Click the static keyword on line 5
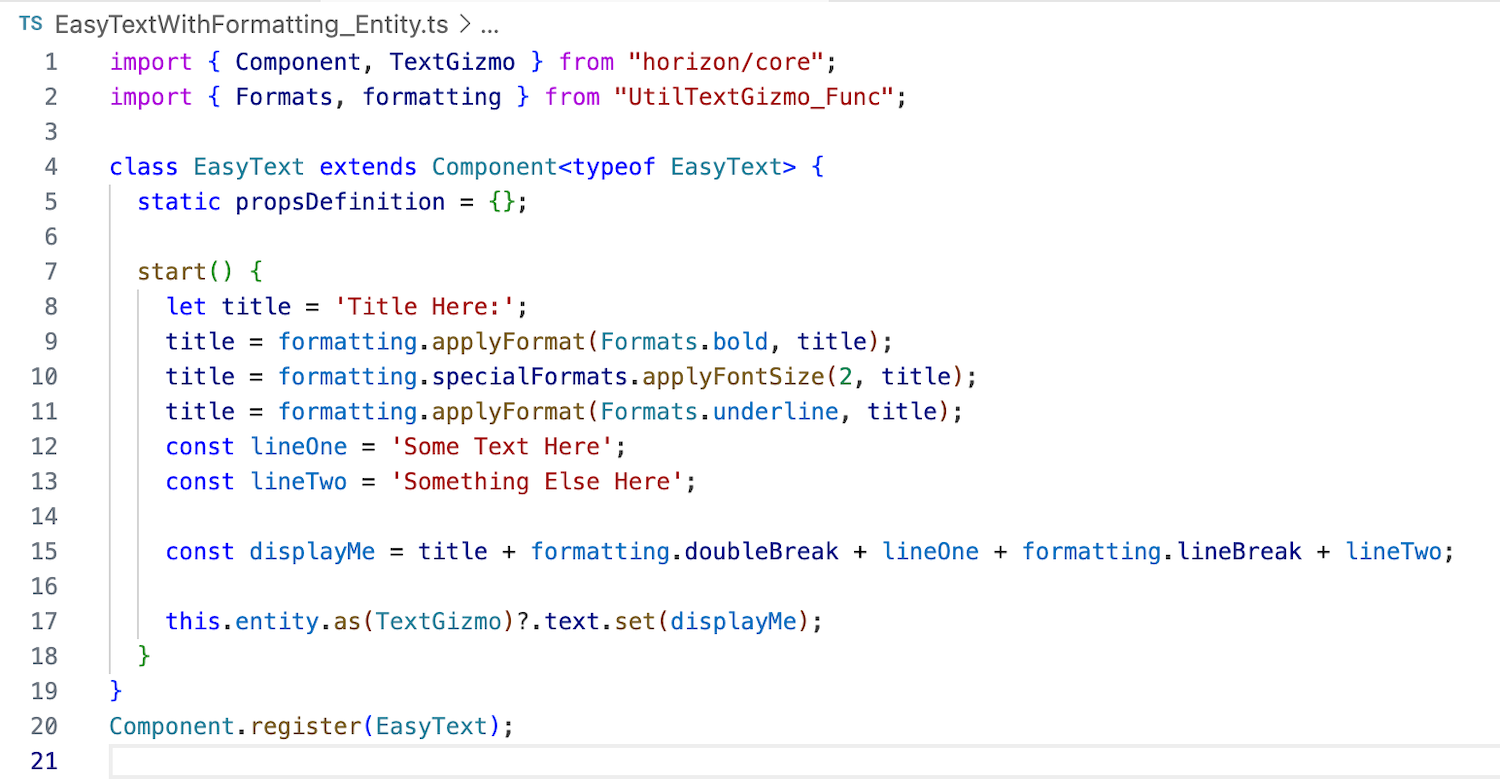 click(179, 202)
